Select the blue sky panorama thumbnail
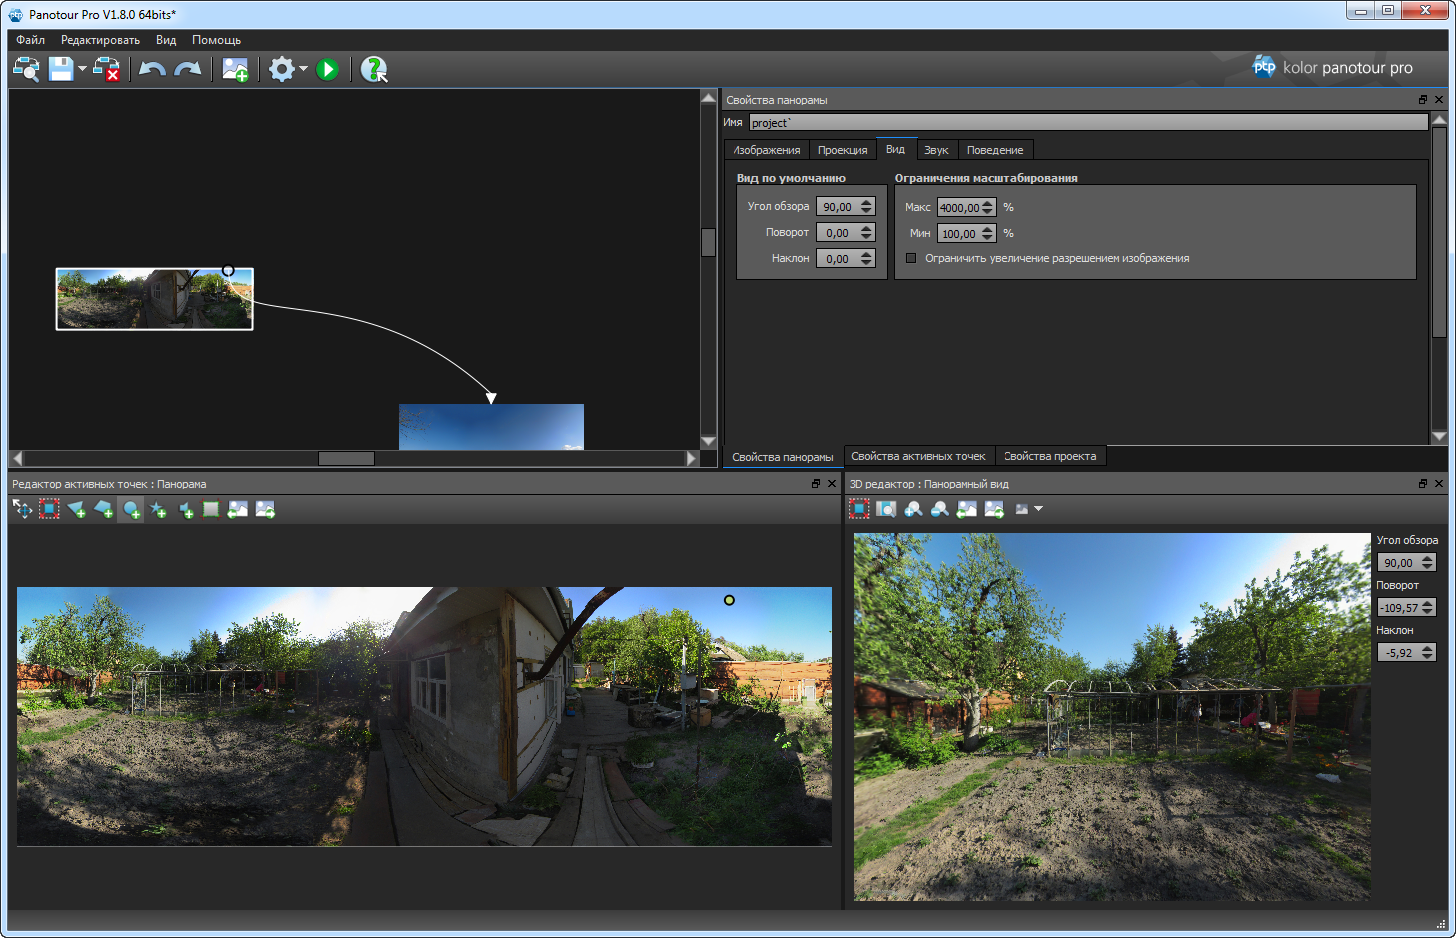The width and height of the screenshot is (1456, 938). (x=491, y=427)
